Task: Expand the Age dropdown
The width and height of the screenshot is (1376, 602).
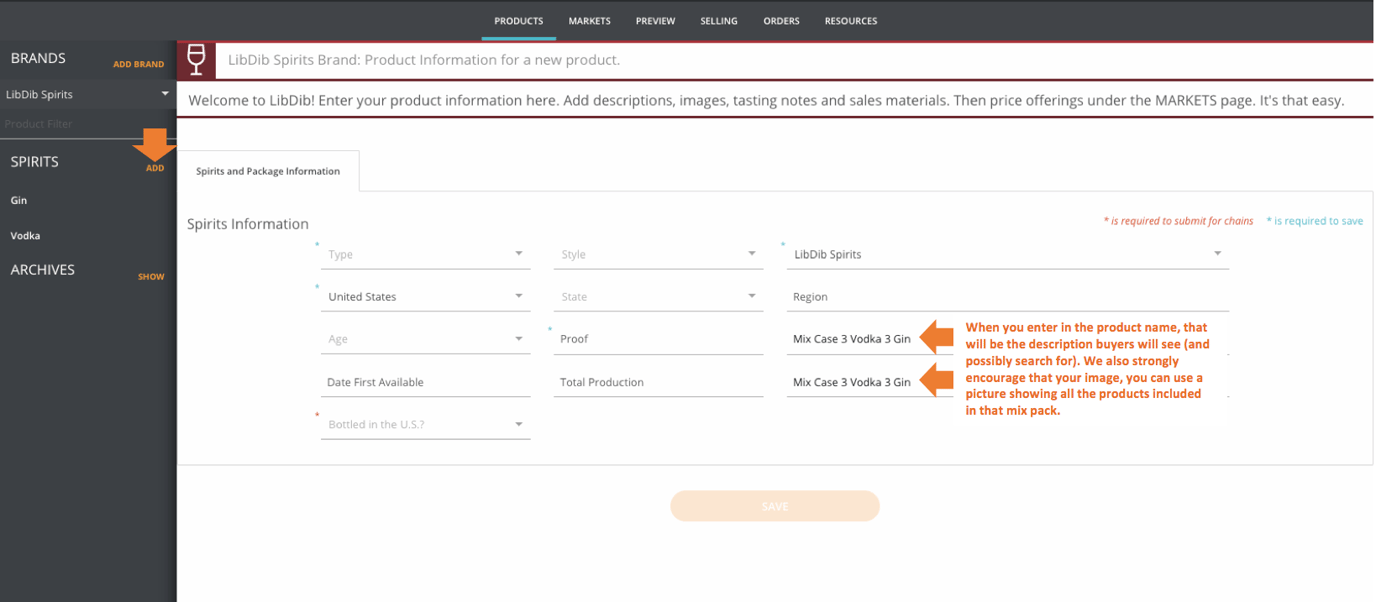Action: tap(425, 338)
